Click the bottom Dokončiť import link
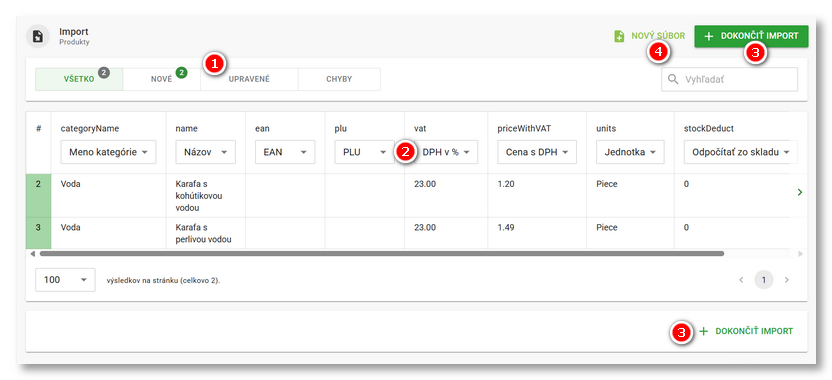 coord(746,331)
